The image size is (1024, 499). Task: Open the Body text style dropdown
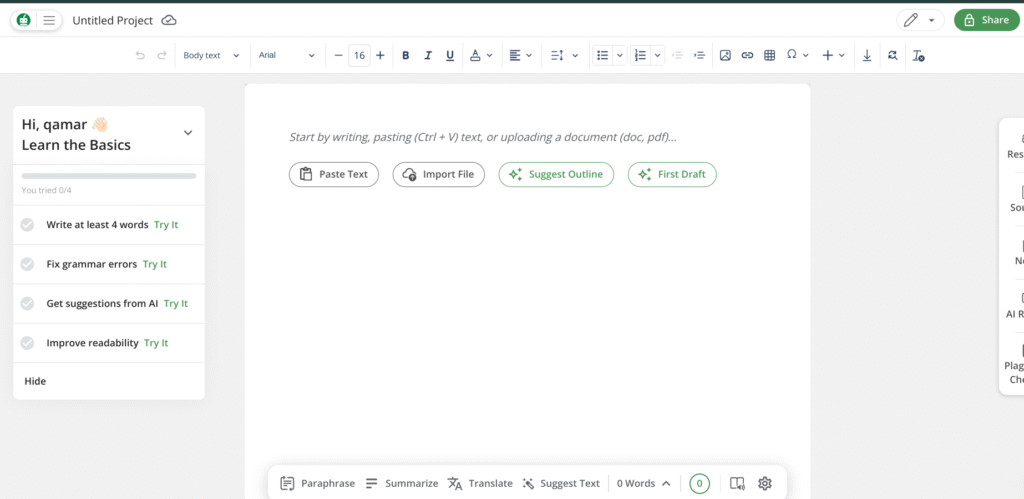[x=211, y=56]
